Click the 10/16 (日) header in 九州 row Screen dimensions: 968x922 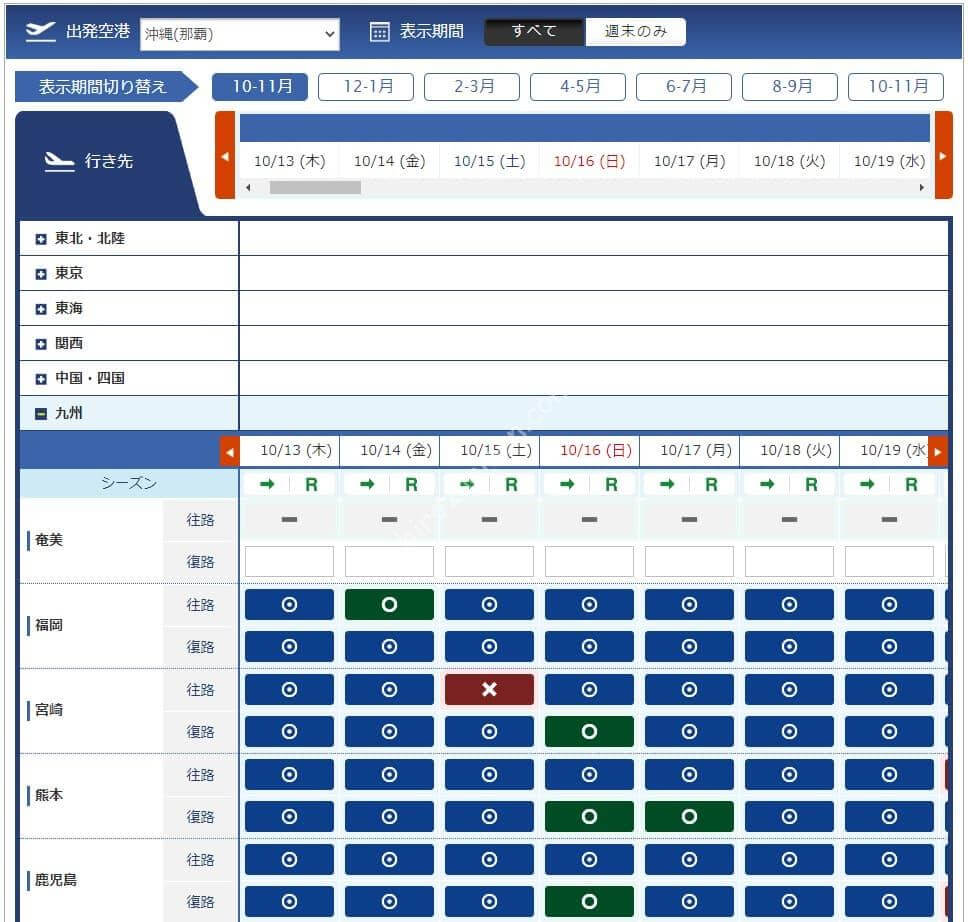(x=596, y=450)
